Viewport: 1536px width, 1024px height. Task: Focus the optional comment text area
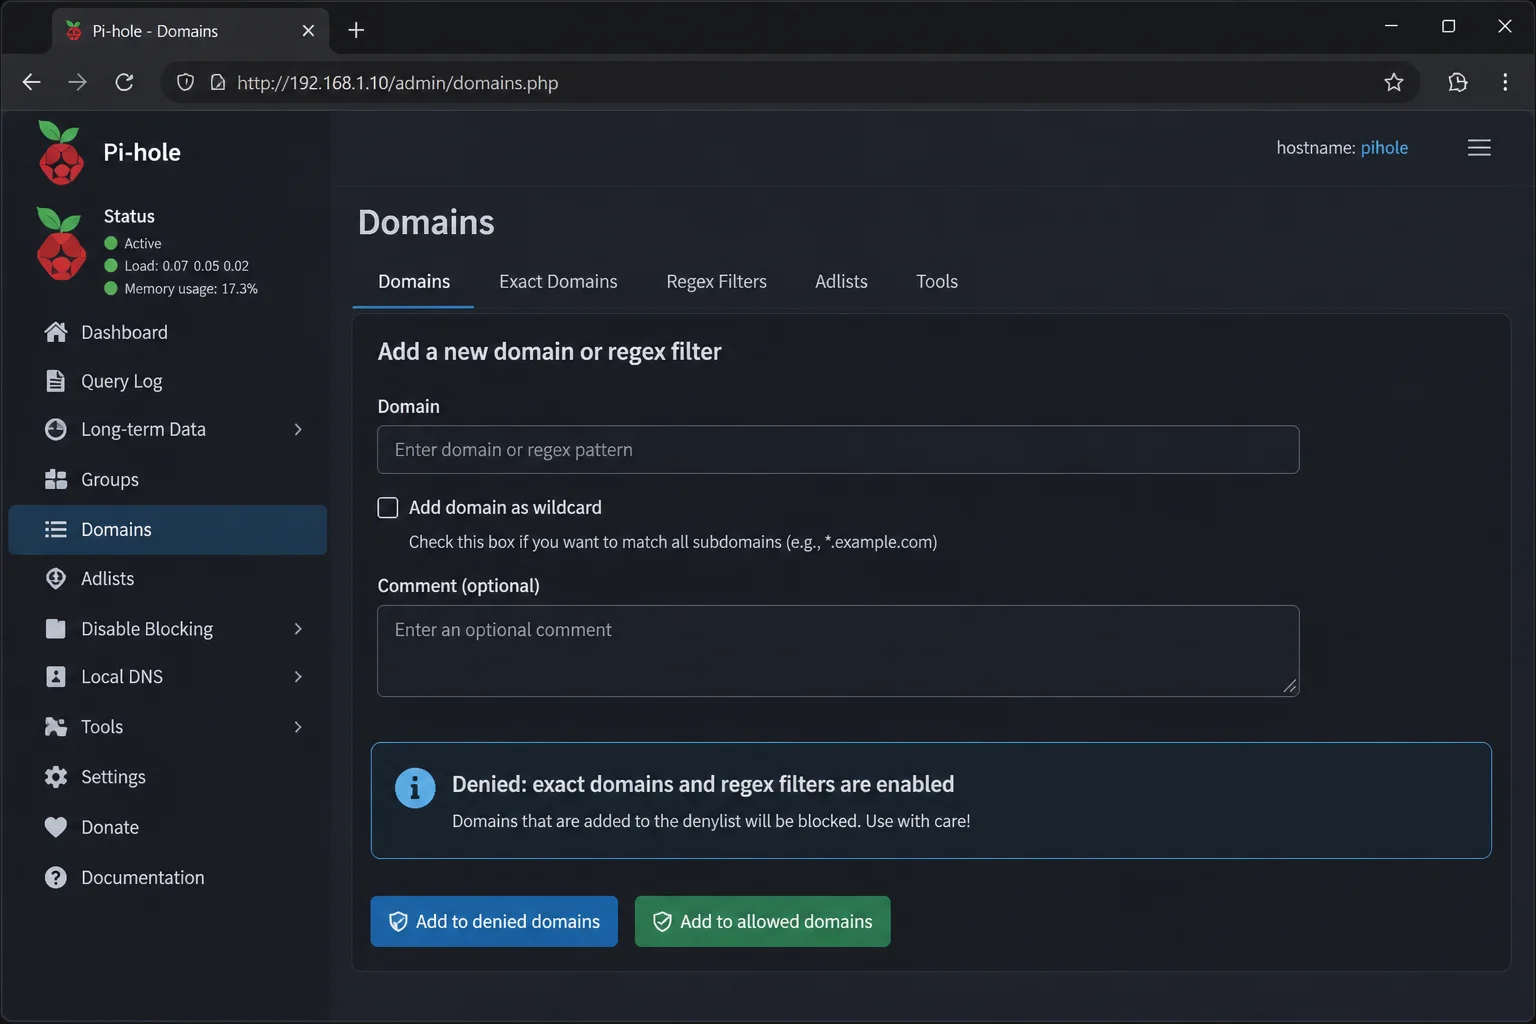(838, 651)
